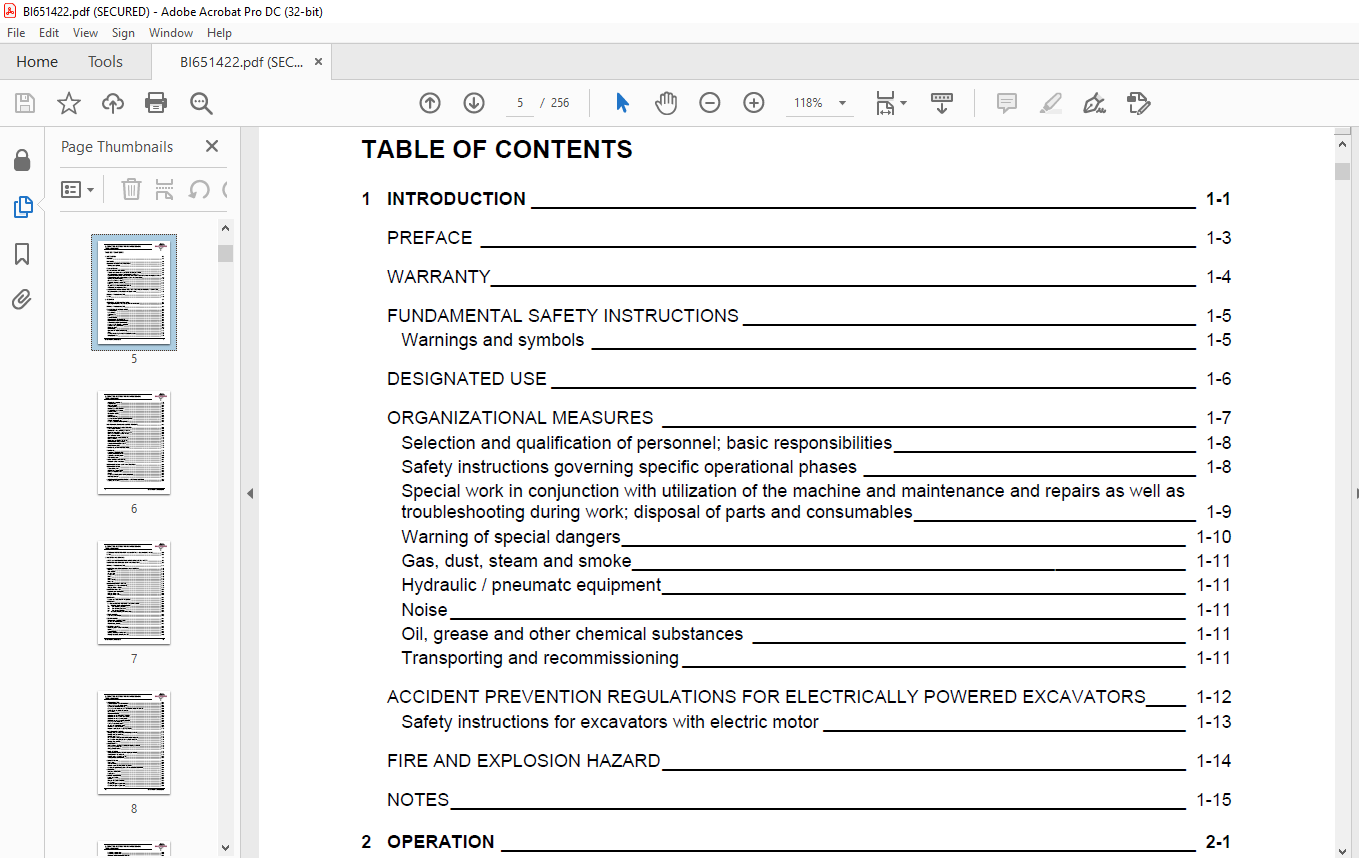Expand the fit page options dropdown
Image resolution: width=1359 pixels, height=858 pixels.
coord(903,103)
